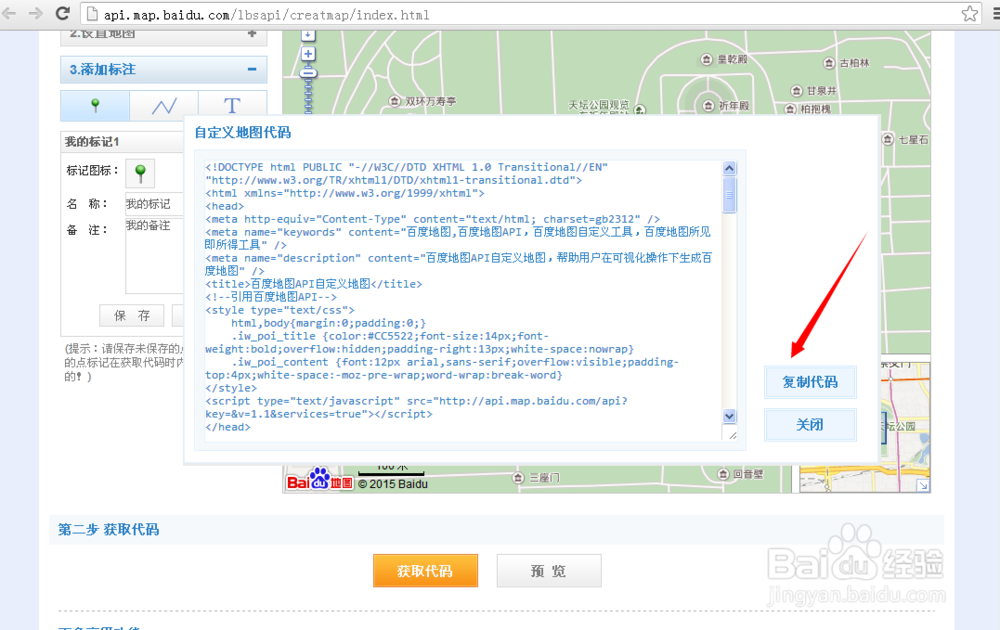The height and width of the screenshot is (630, 1000).
Task: Click the code scrollbar thumb
Action: pos(730,194)
